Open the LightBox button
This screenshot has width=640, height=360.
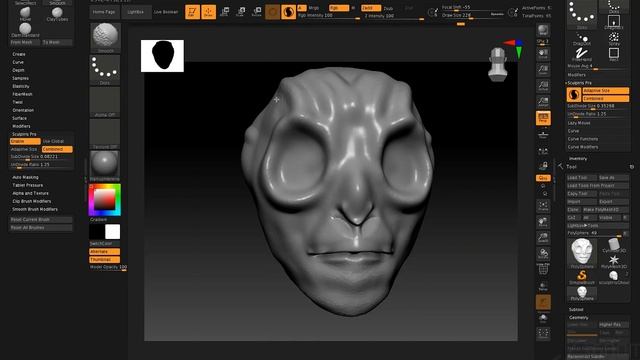[136, 12]
